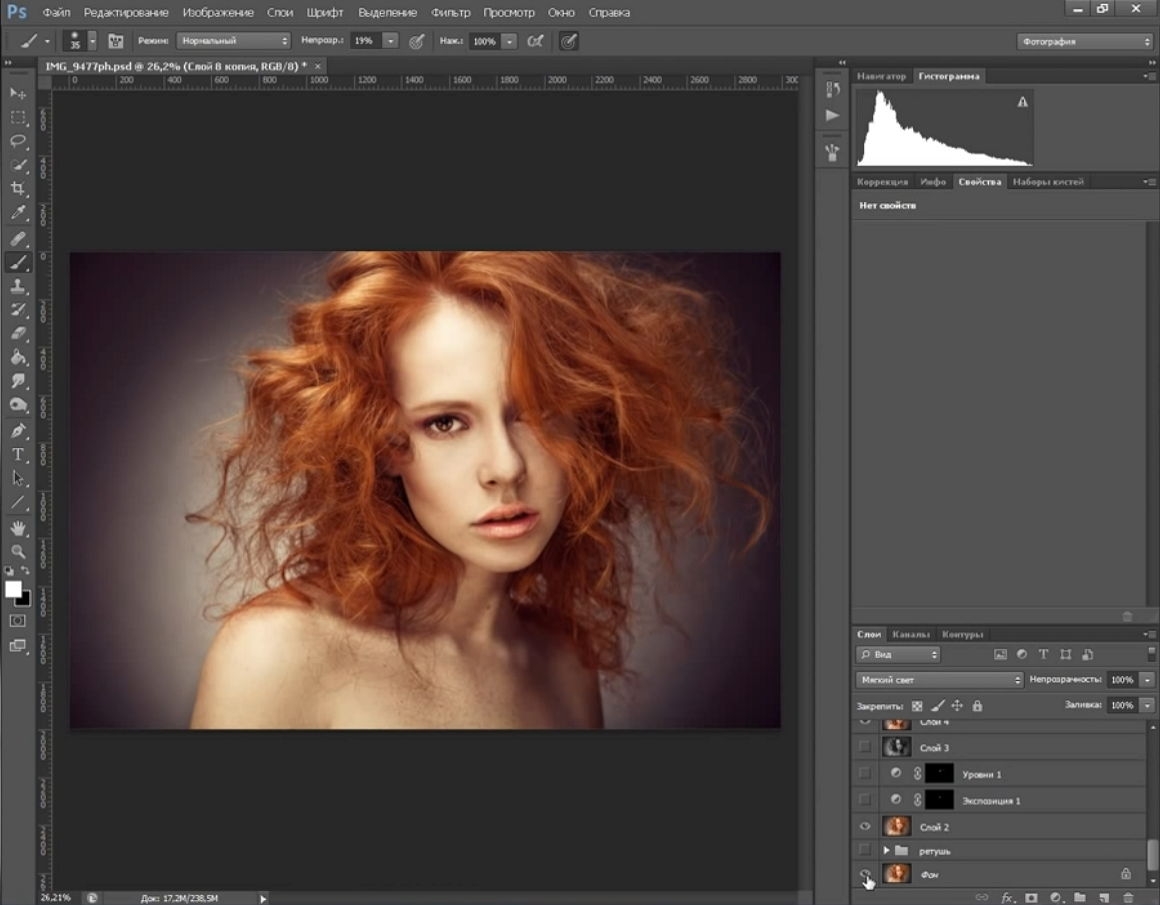Select the History Brush tool
The width and height of the screenshot is (1160, 905).
[18, 309]
